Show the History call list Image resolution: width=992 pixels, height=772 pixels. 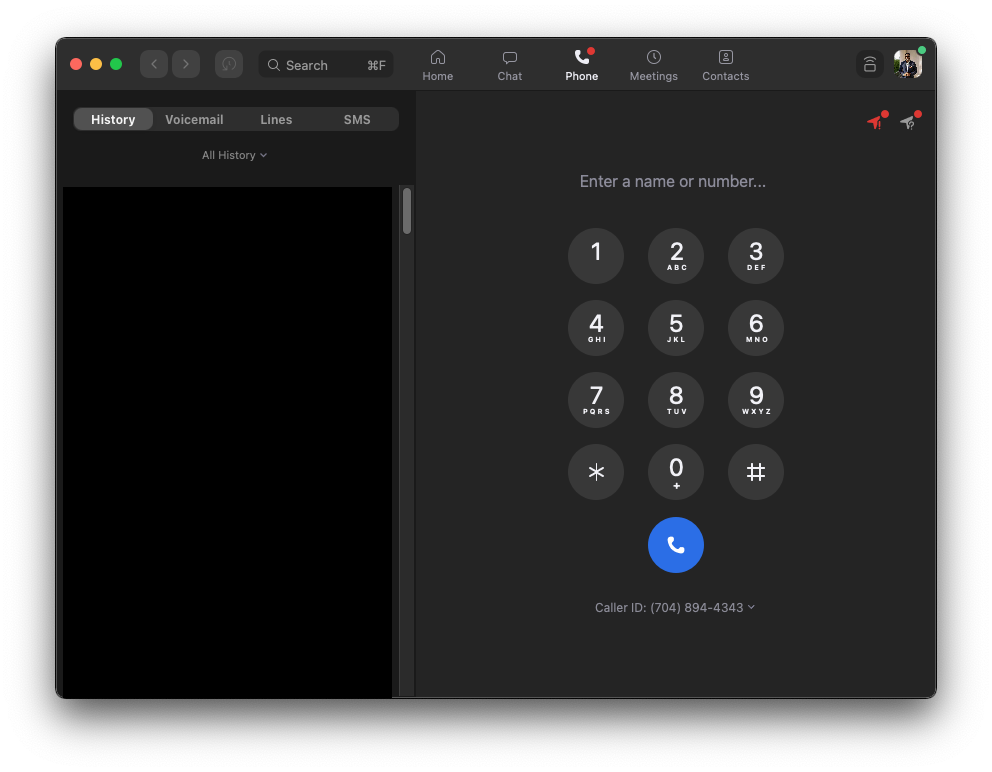pyautogui.click(x=113, y=119)
